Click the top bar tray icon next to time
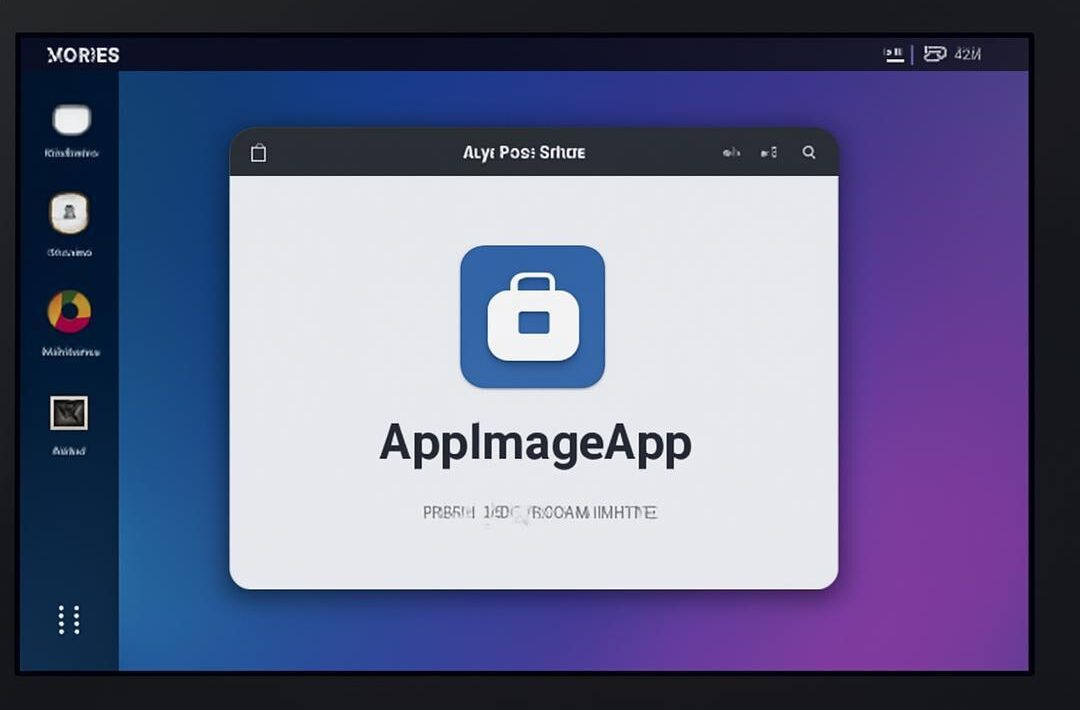This screenshot has width=1080, height=710. 935,54
